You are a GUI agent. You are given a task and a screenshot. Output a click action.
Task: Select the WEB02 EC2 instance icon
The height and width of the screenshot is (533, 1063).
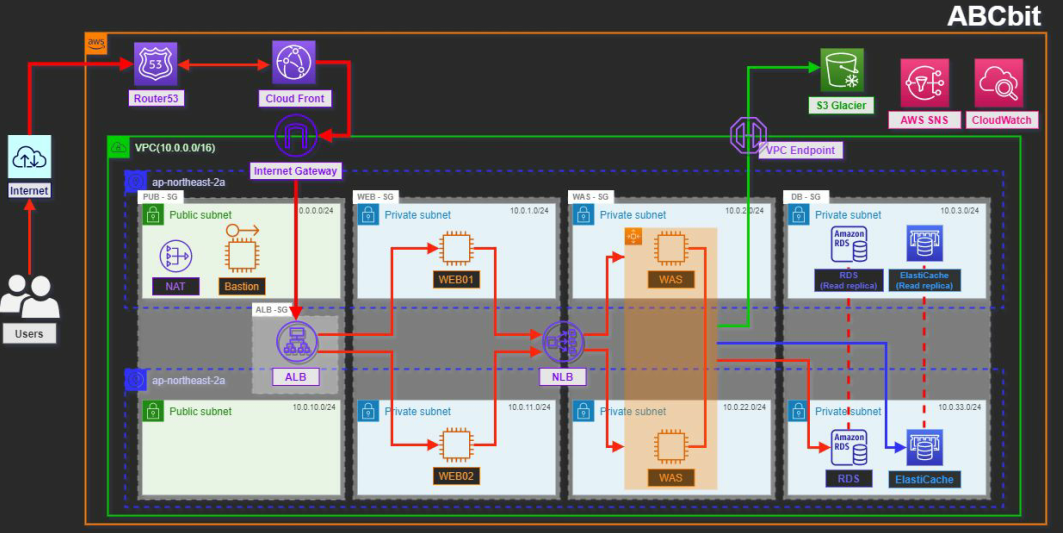(x=456, y=446)
